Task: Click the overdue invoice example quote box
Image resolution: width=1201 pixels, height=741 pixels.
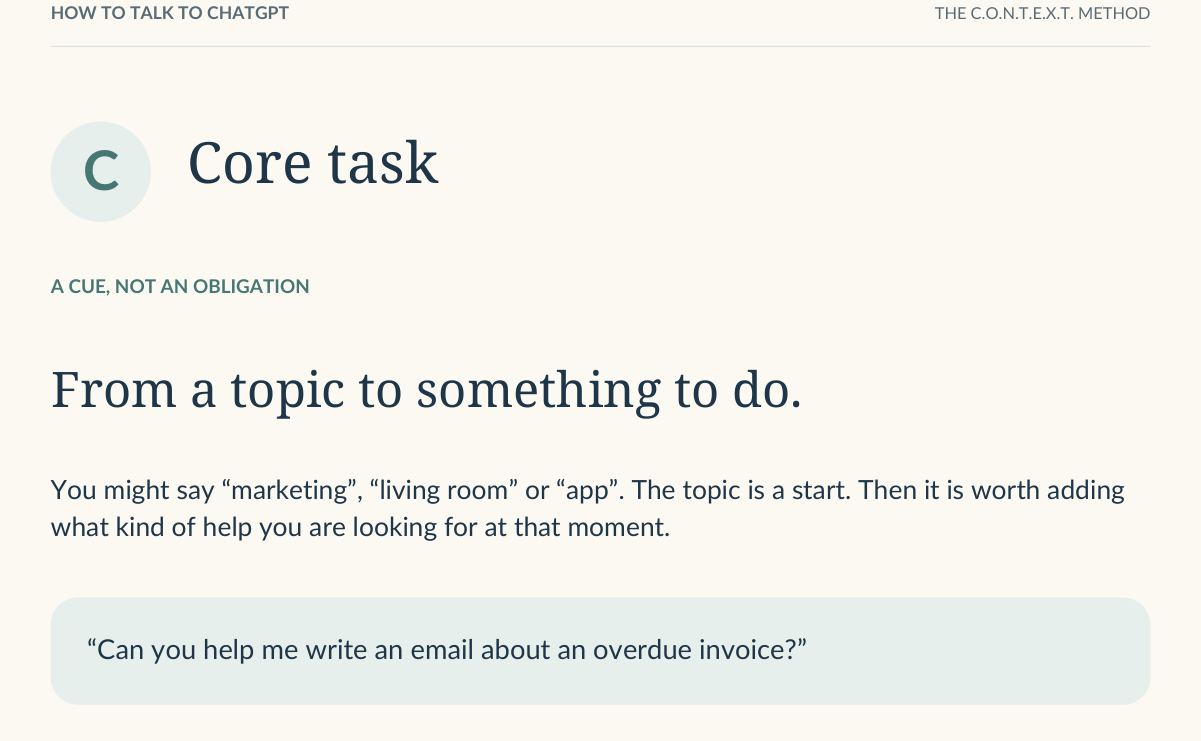Action: point(600,651)
